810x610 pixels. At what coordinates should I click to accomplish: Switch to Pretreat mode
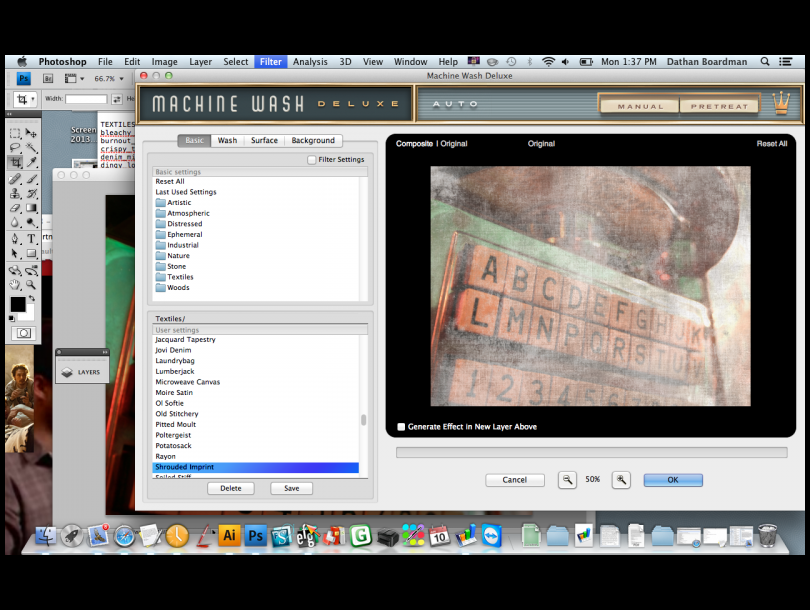click(x=719, y=106)
